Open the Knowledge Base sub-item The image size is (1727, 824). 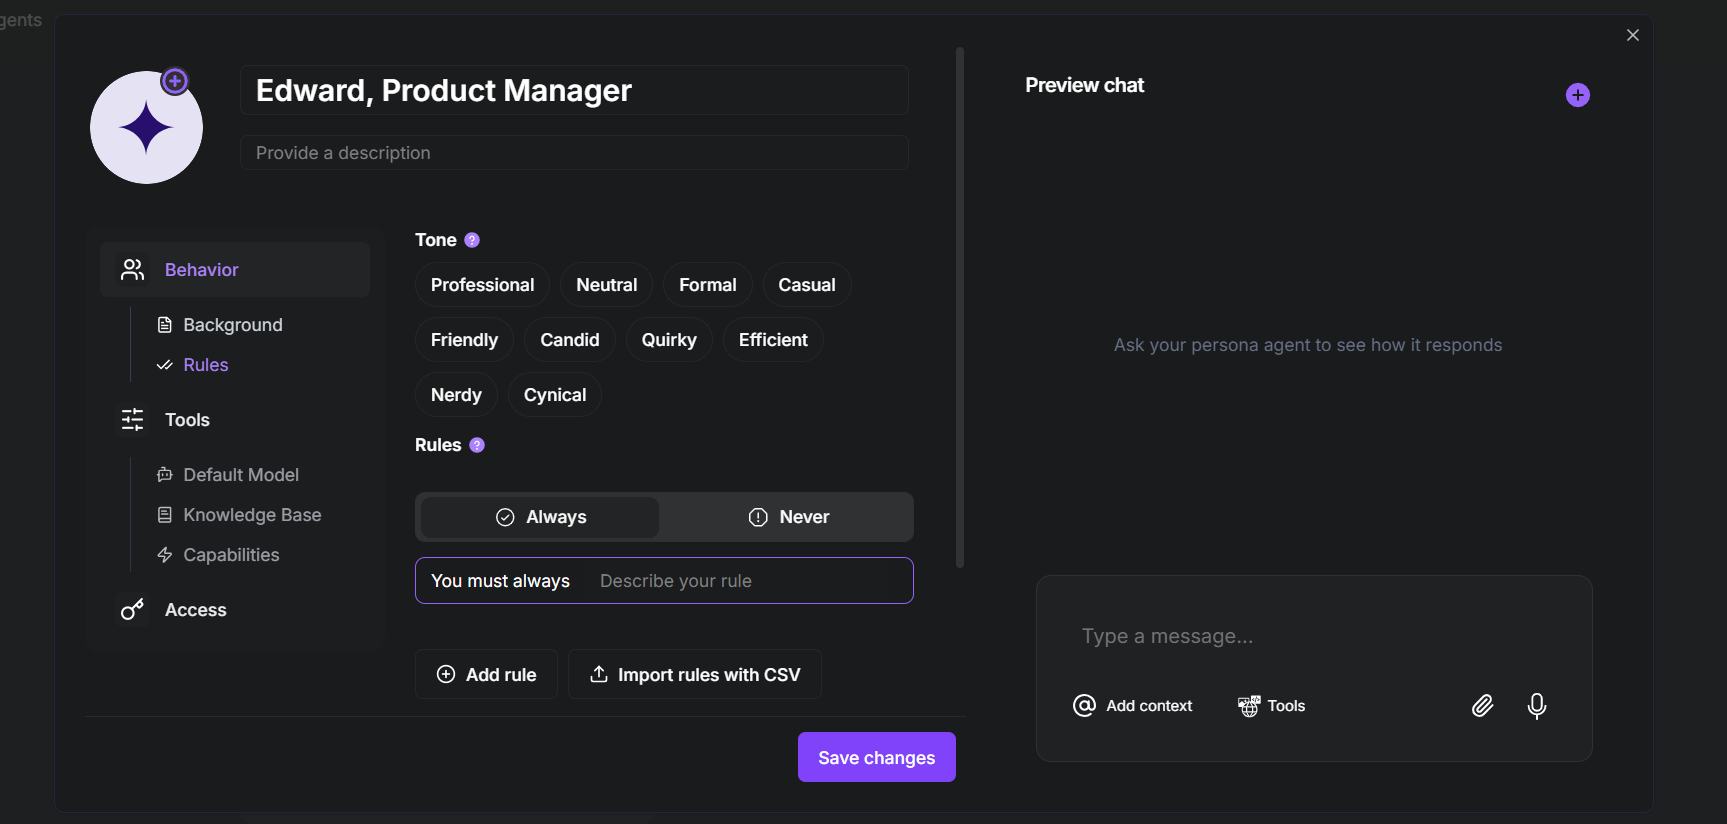coord(252,515)
